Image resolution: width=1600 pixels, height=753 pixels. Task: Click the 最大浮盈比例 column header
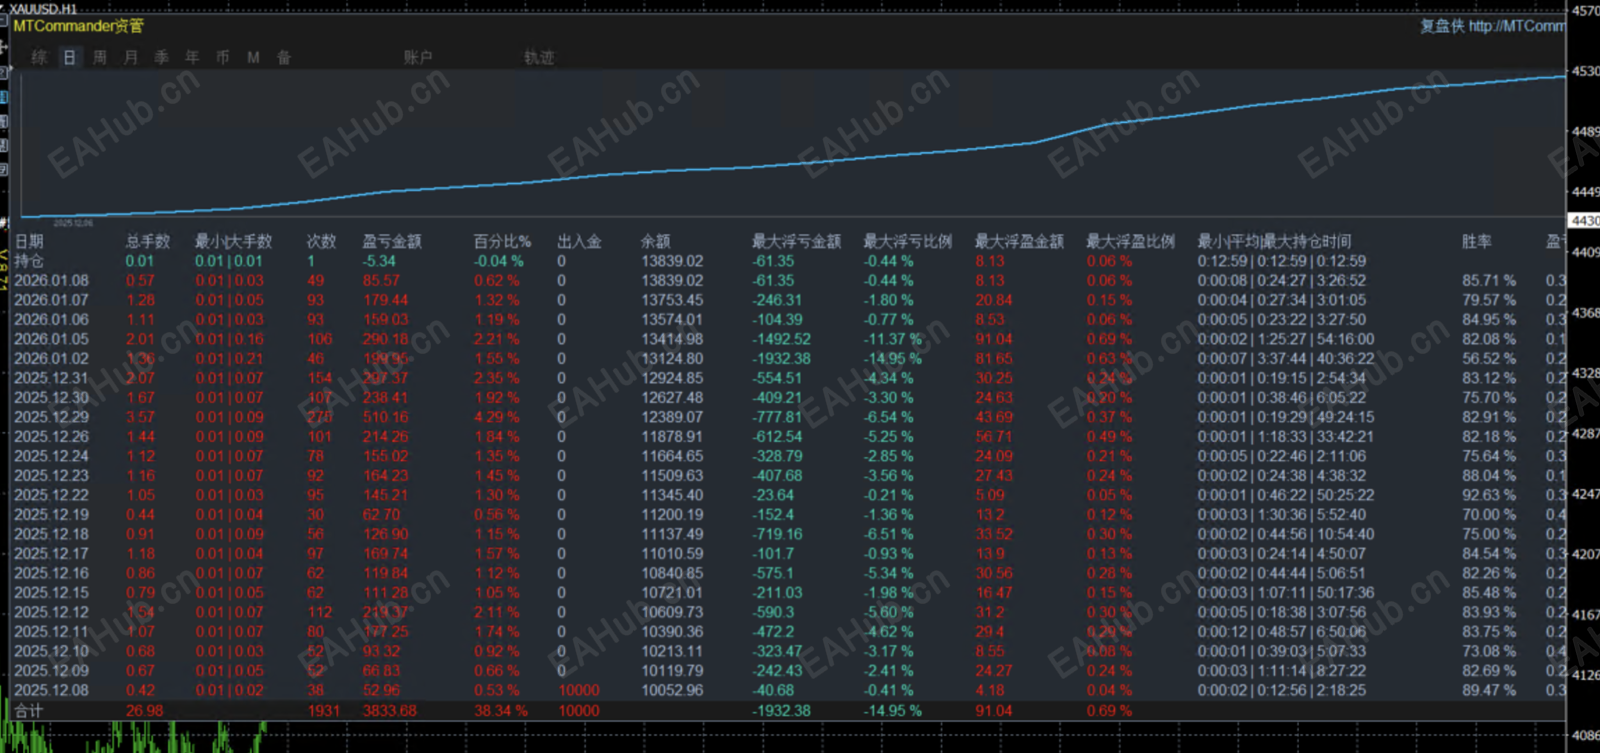click(x=1131, y=241)
